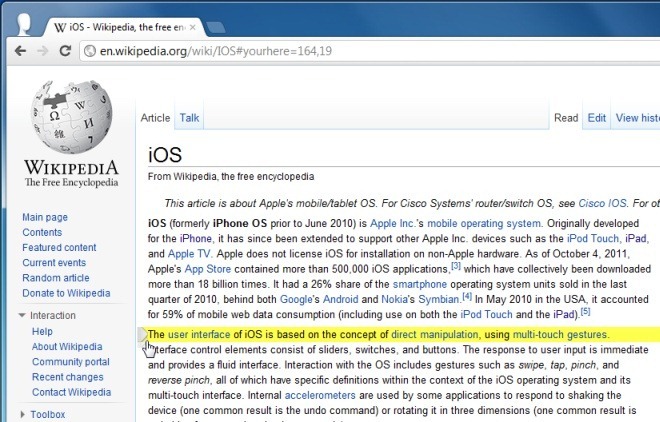The image size is (660, 422).
Task: Open the View history tab
Action: (x=638, y=118)
